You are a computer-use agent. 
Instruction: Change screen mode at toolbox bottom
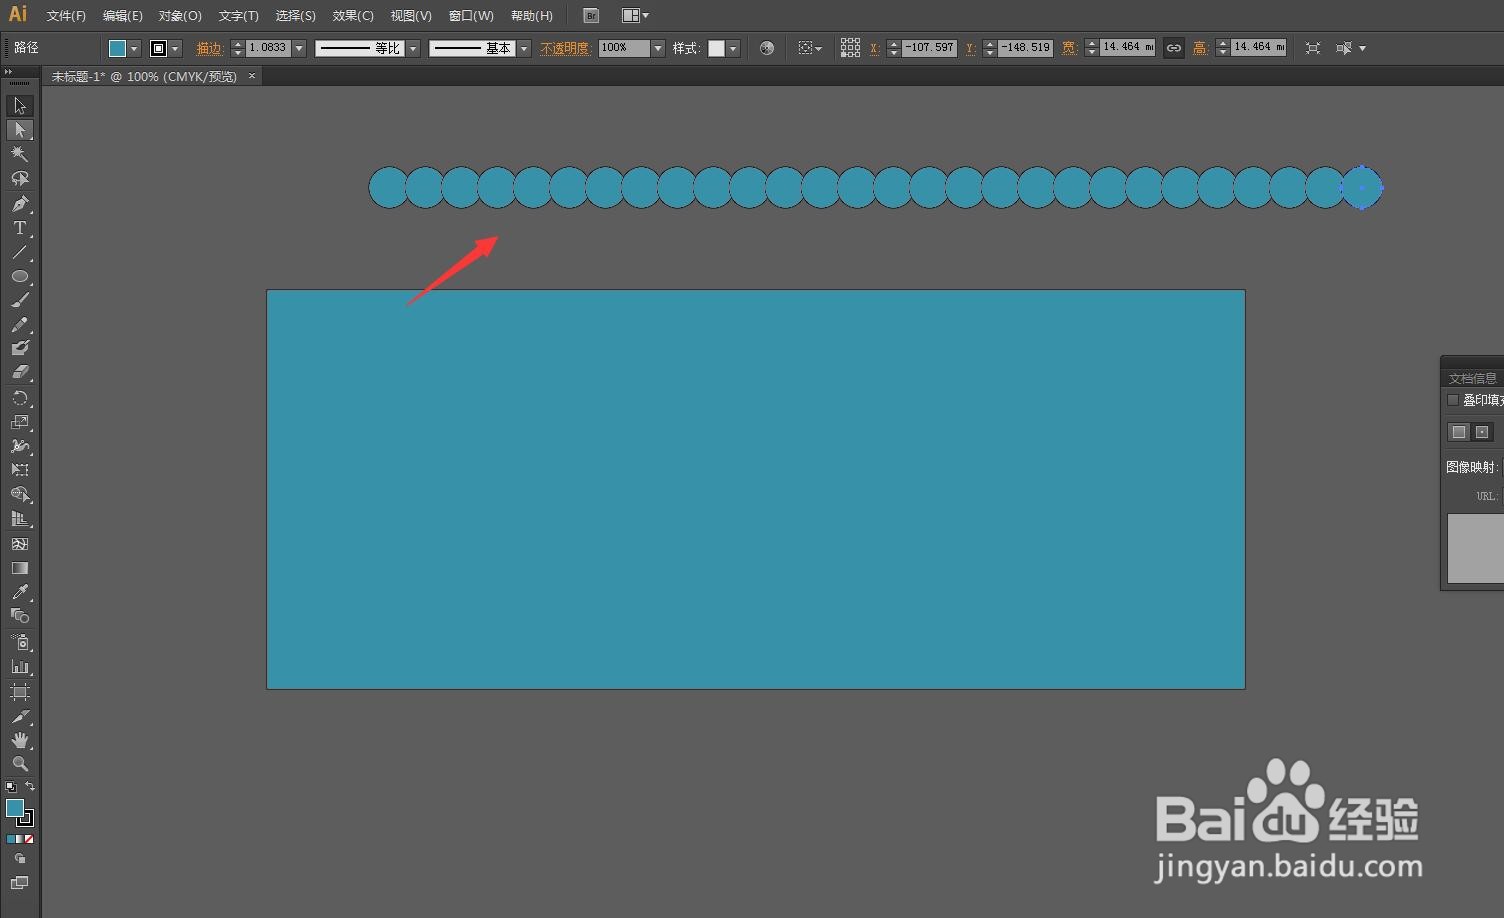tap(20, 883)
